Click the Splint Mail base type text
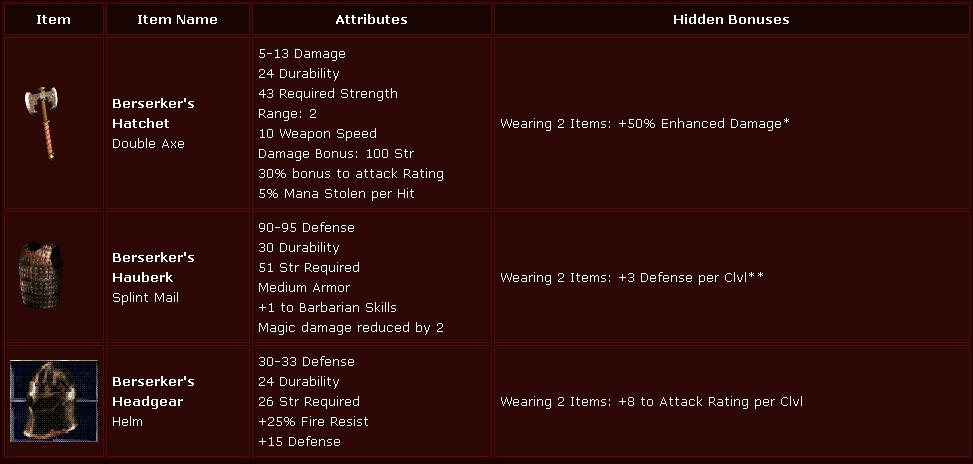Image resolution: width=973 pixels, height=464 pixels. pos(145,297)
